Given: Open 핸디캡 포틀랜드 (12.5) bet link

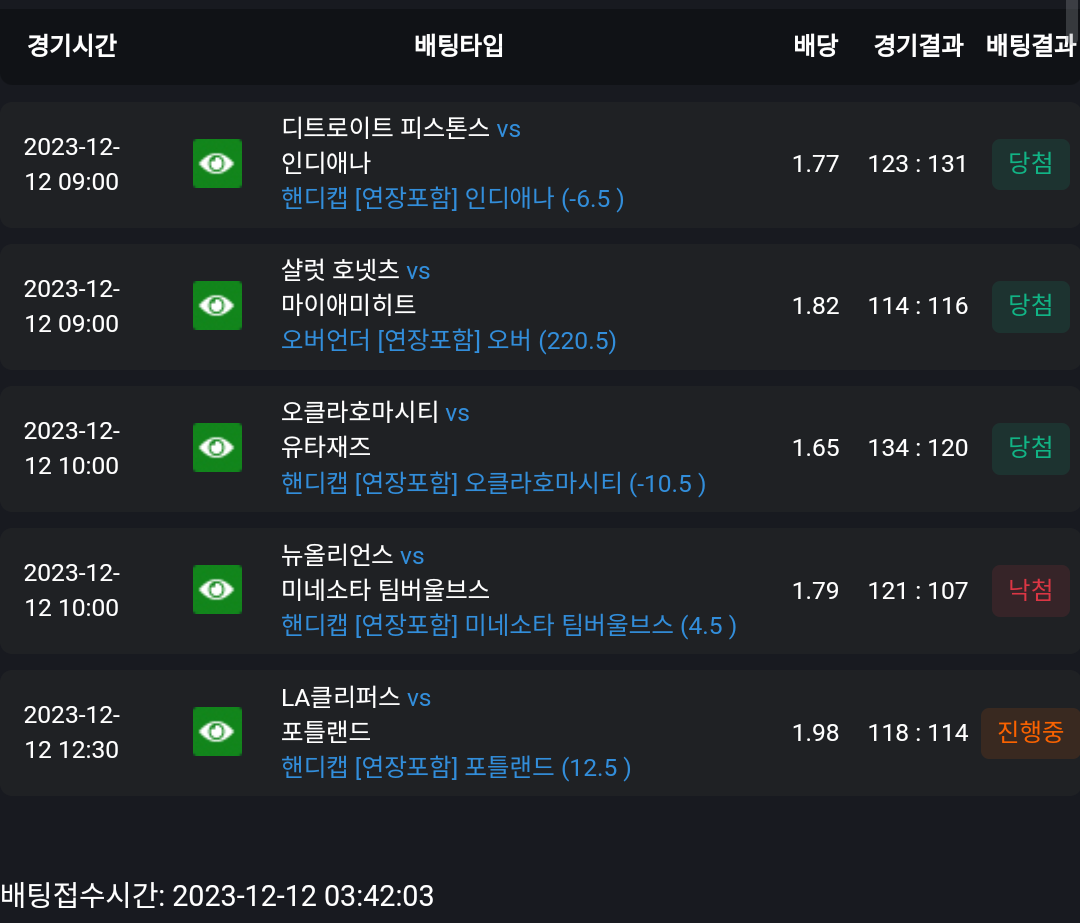Looking at the screenshot, I should click(x=456, y=767).
